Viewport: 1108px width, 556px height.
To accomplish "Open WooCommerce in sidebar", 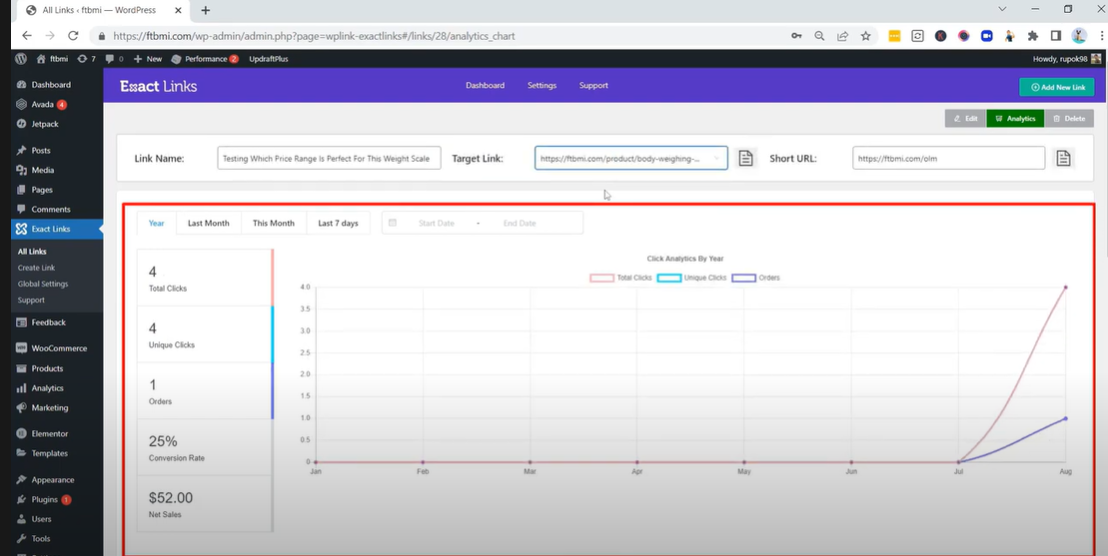I will [57, 348].
